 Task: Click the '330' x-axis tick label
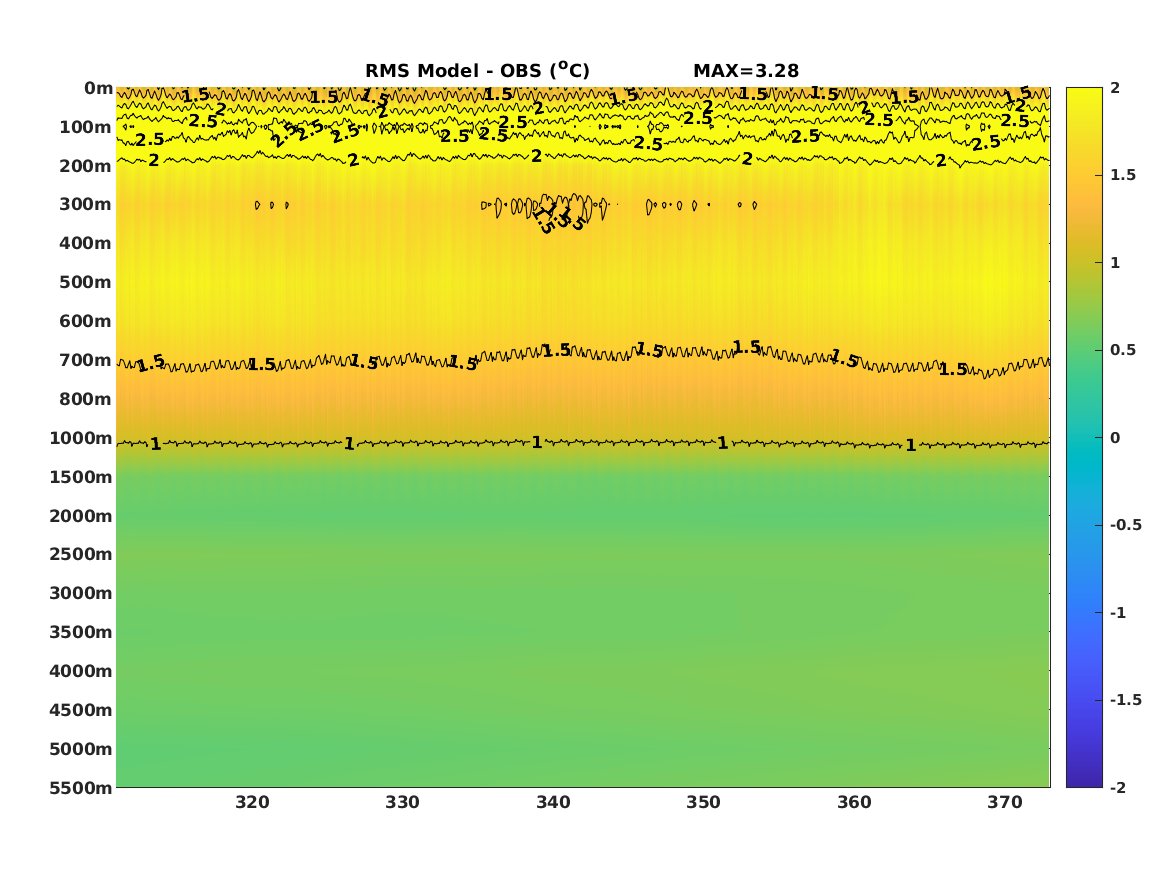403,802
